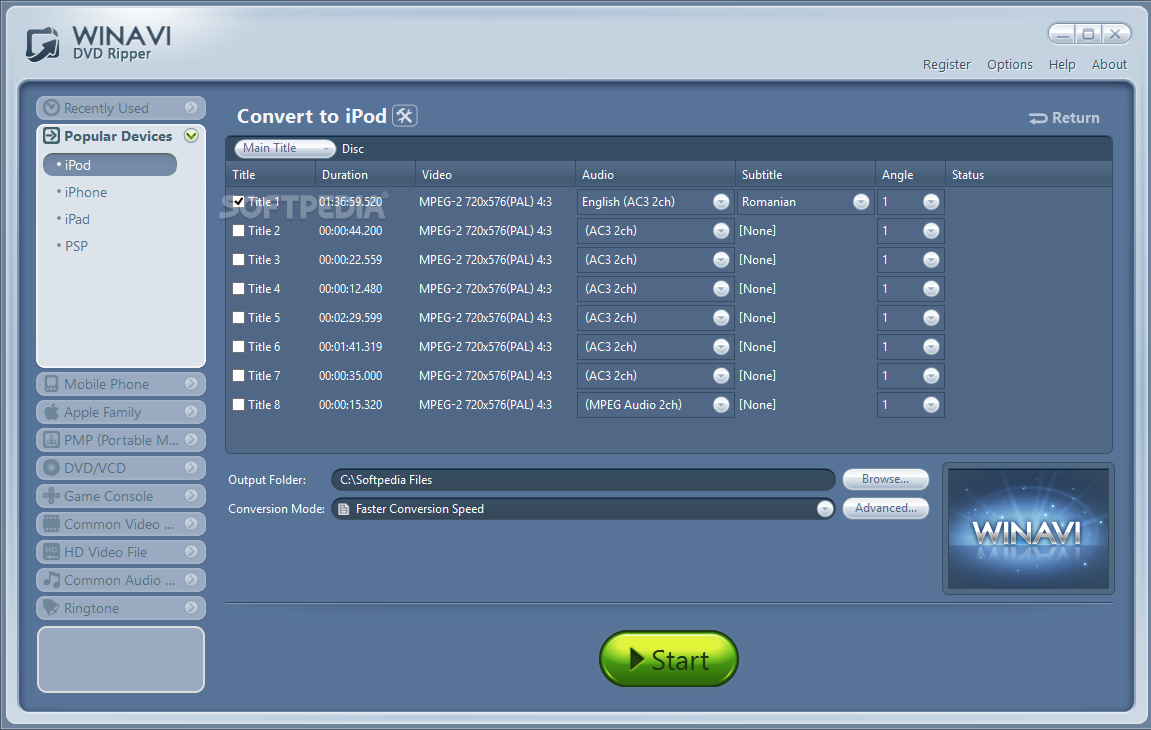The image size is (1151, 730).
Task: Click the Return link
Action: 1064,118
